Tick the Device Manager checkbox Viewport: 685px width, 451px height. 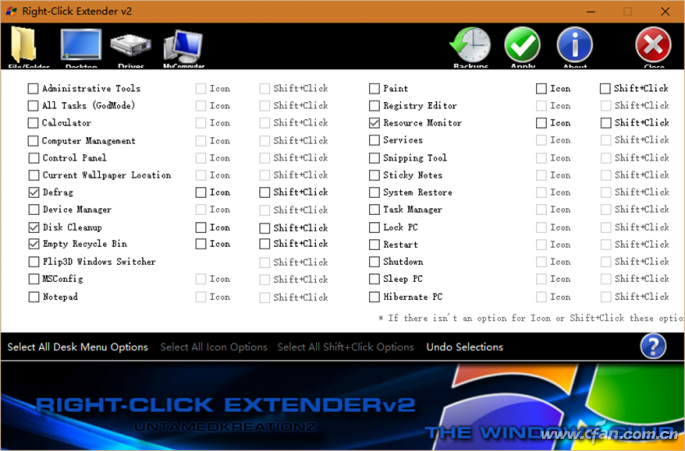(x=33, y=210)
